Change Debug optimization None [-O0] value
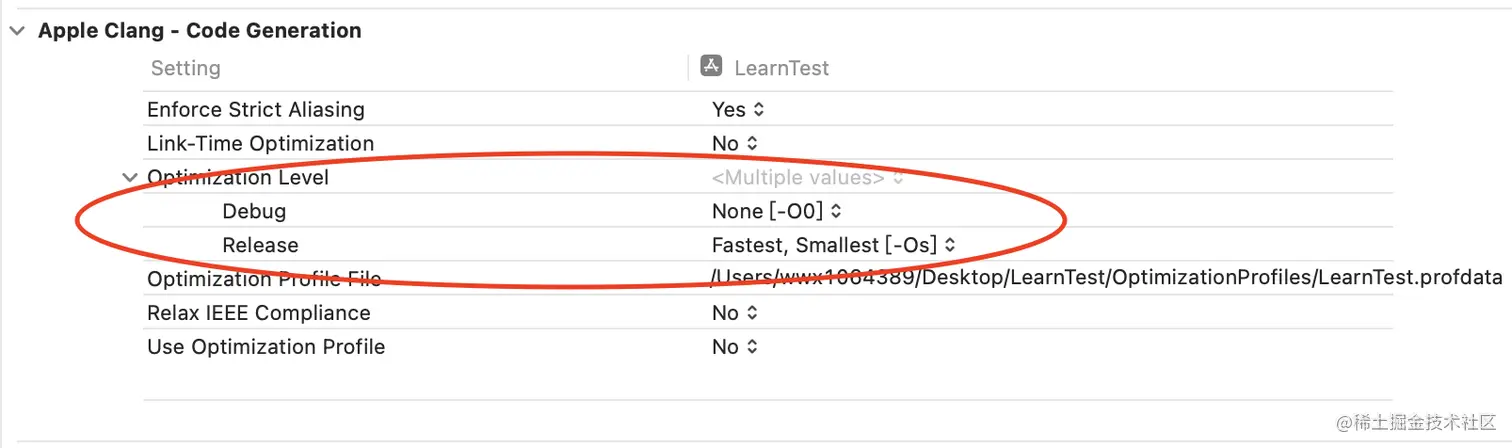Image resolution: width=1512 pixels, height=448 pixels. pyautogui.click(x=776, y=212)
